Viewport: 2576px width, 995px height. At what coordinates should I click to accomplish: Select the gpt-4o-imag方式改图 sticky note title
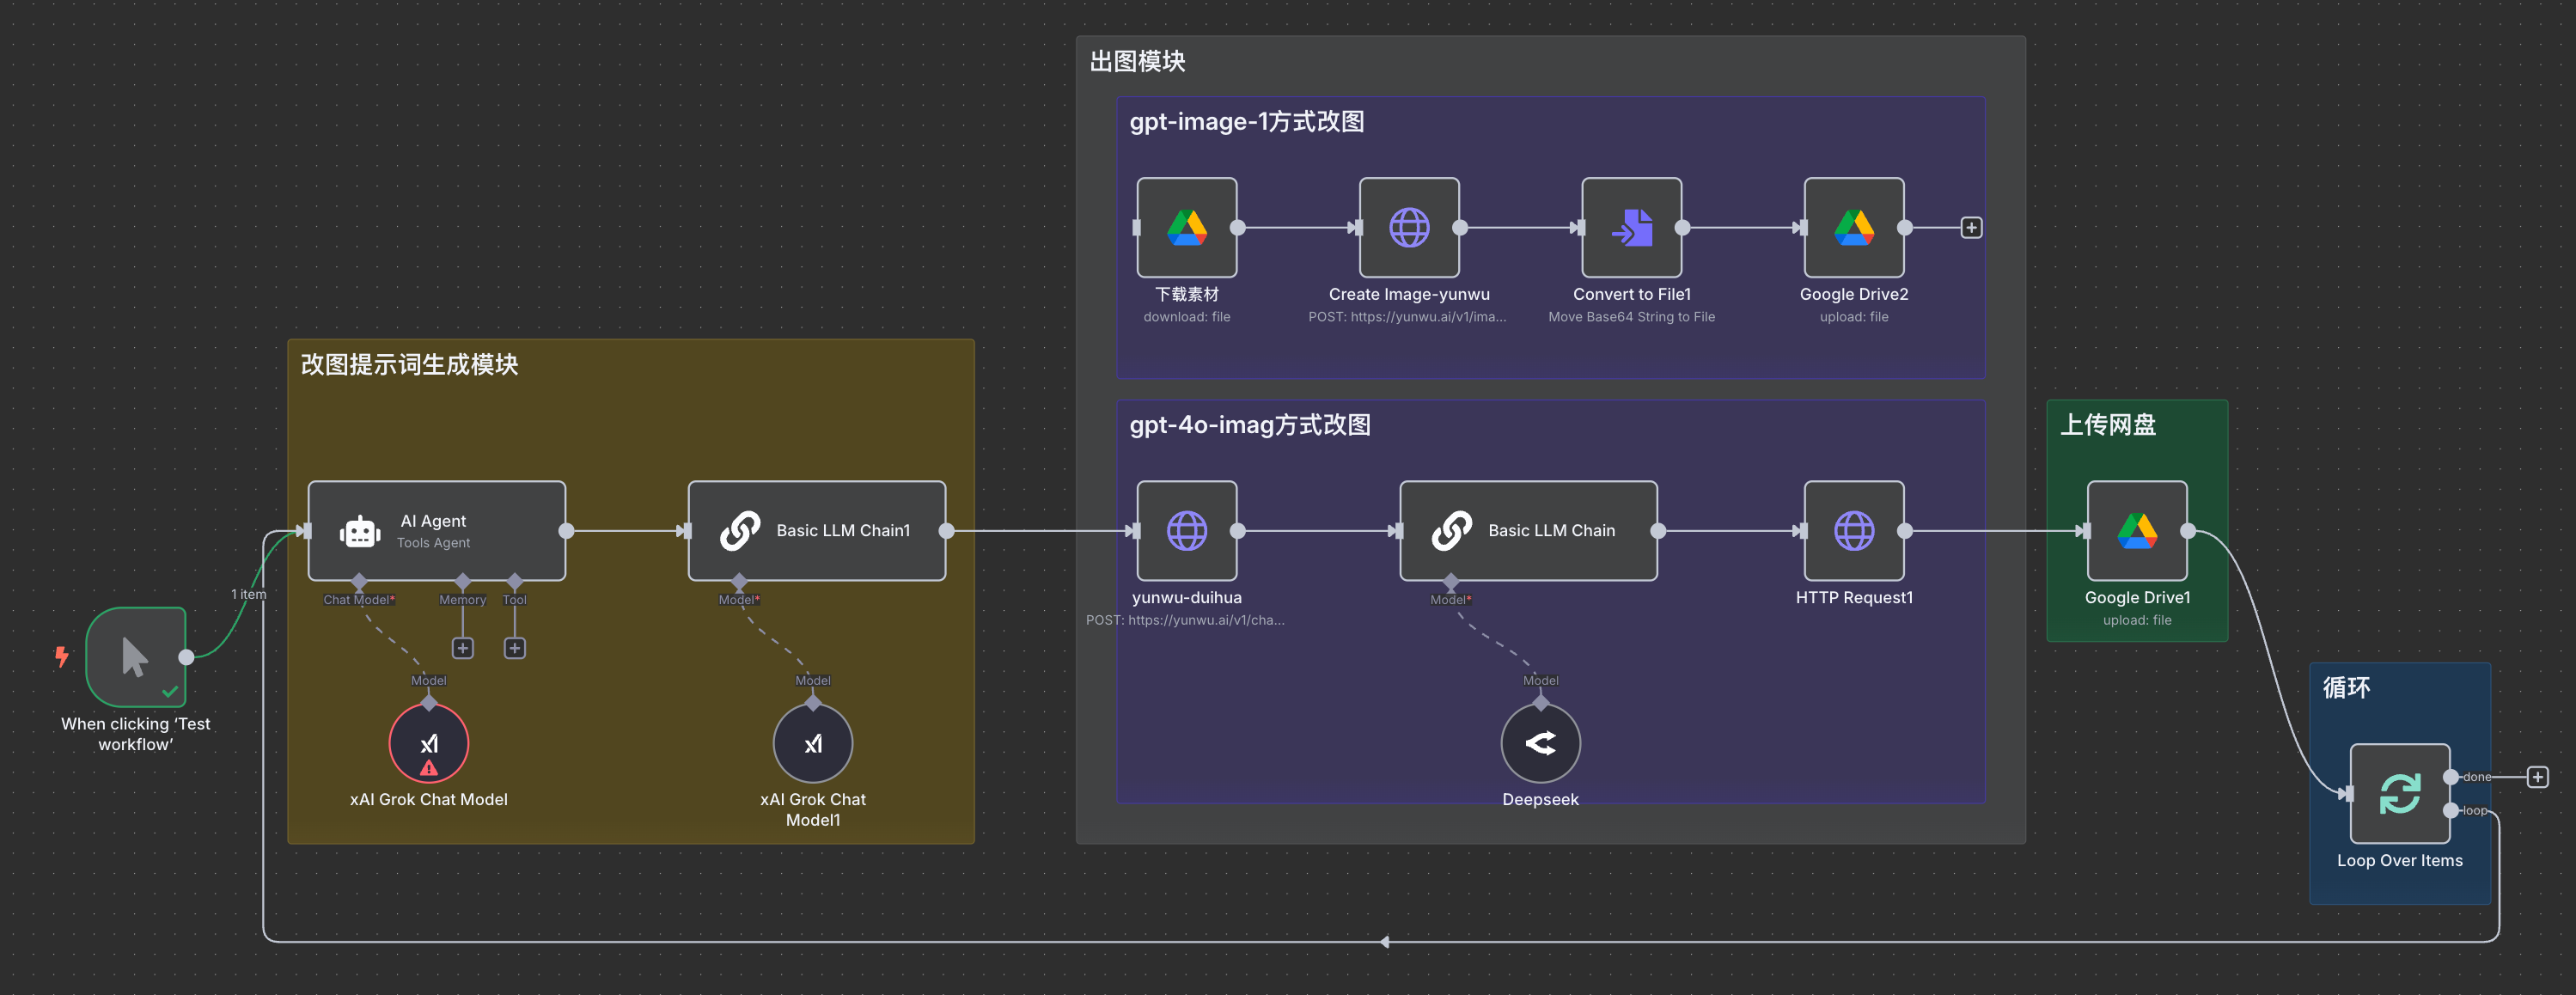(x=1250, y=425)
